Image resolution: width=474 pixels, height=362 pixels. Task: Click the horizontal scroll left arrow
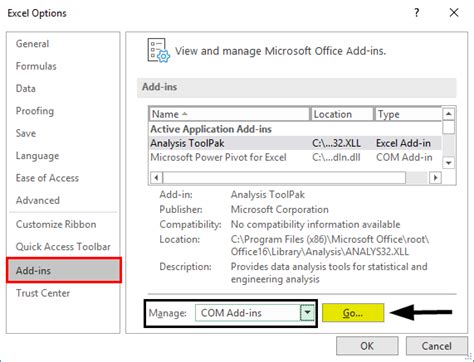156,177
